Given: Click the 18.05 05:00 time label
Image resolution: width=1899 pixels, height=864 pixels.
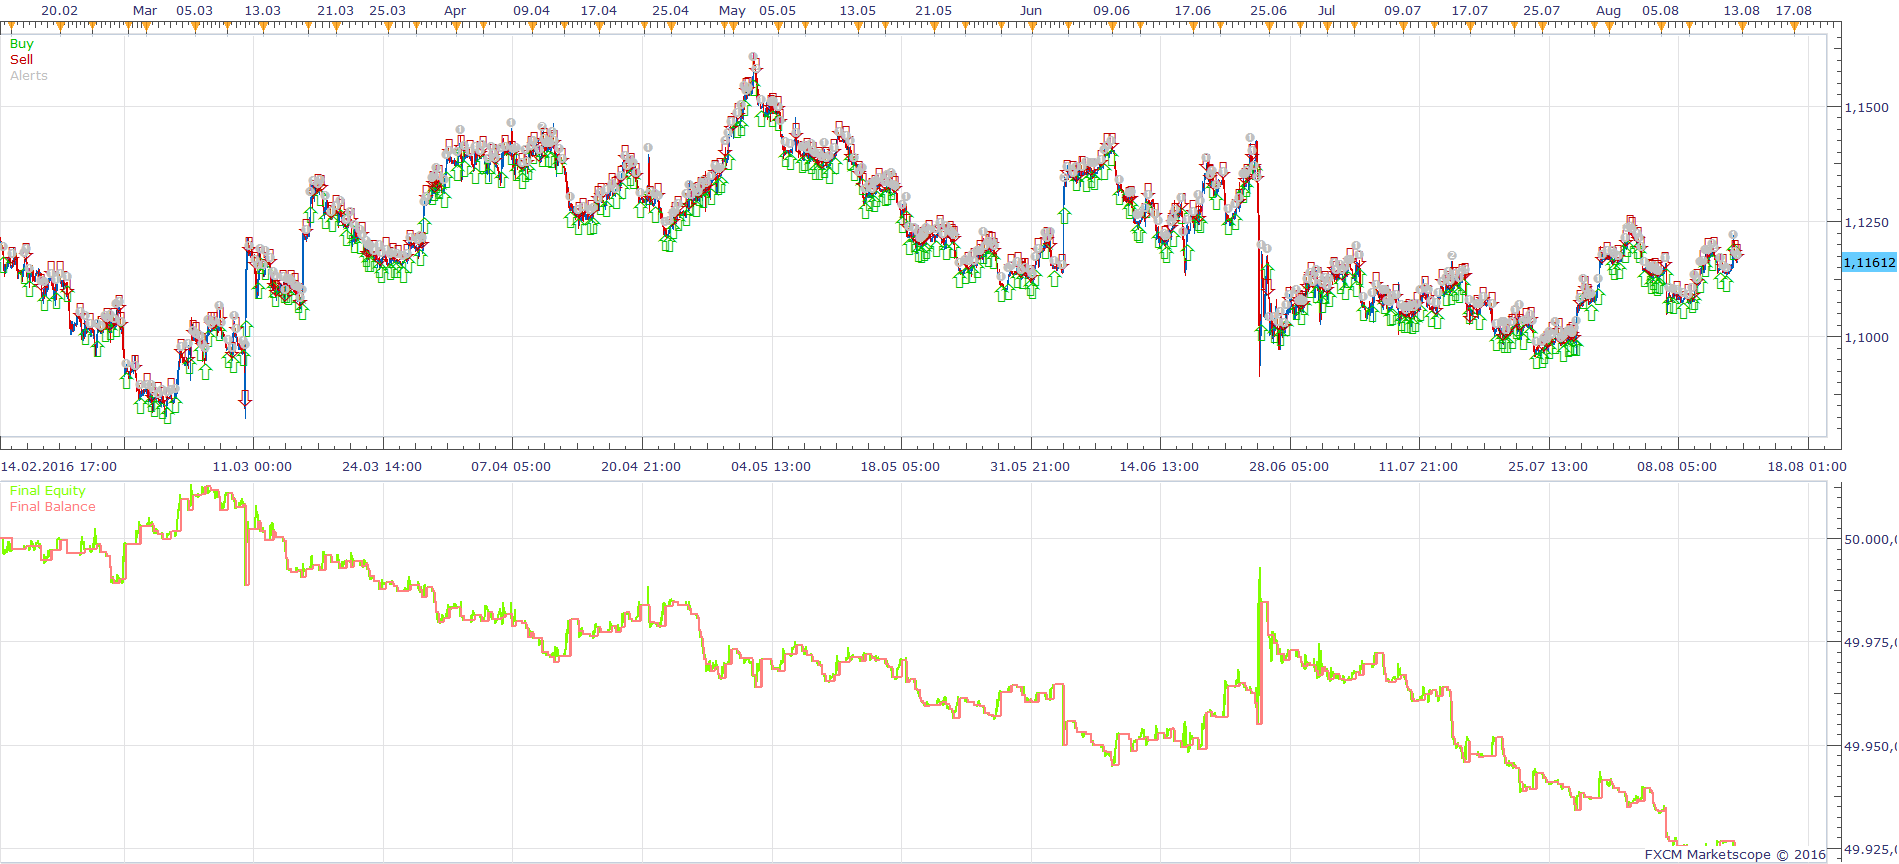Looking at the screenshot, I should point(900,467).
